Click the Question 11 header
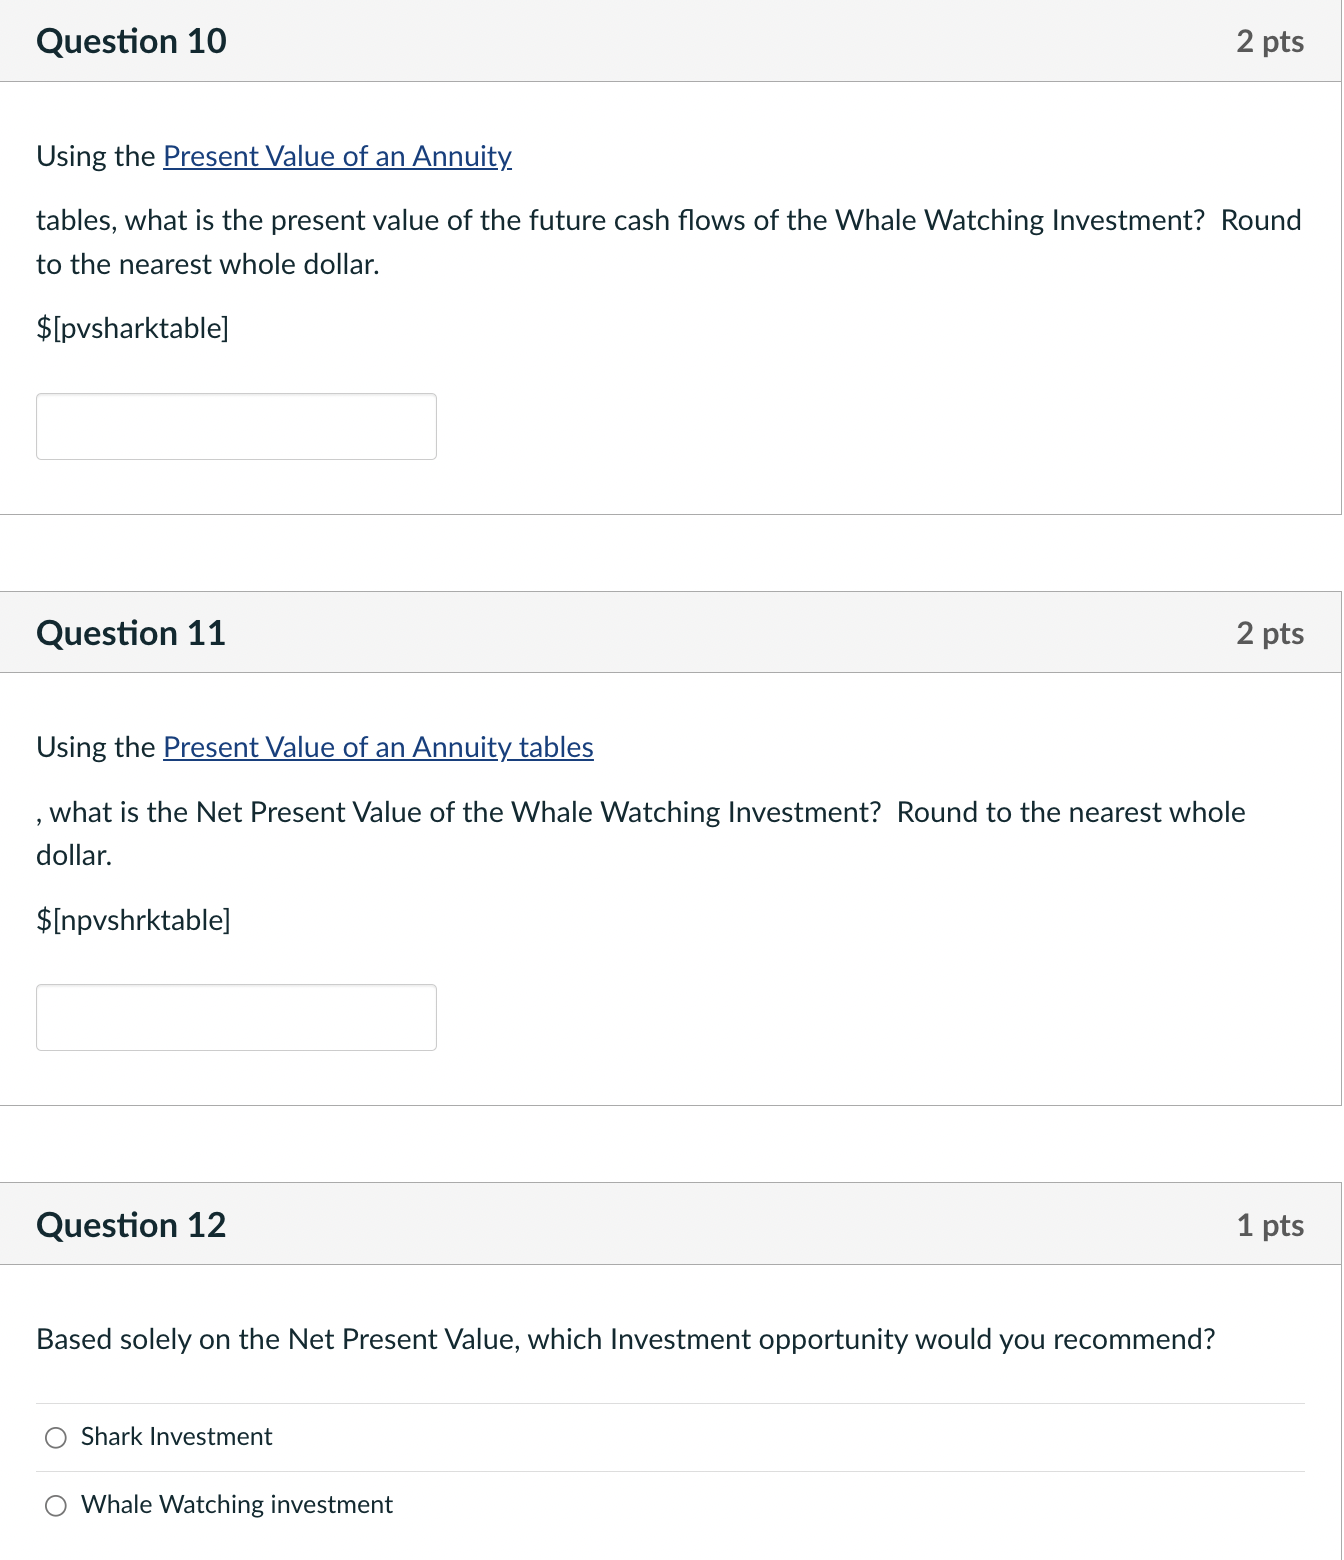This screenshot has width=1344, height=1560. [131, 632]
